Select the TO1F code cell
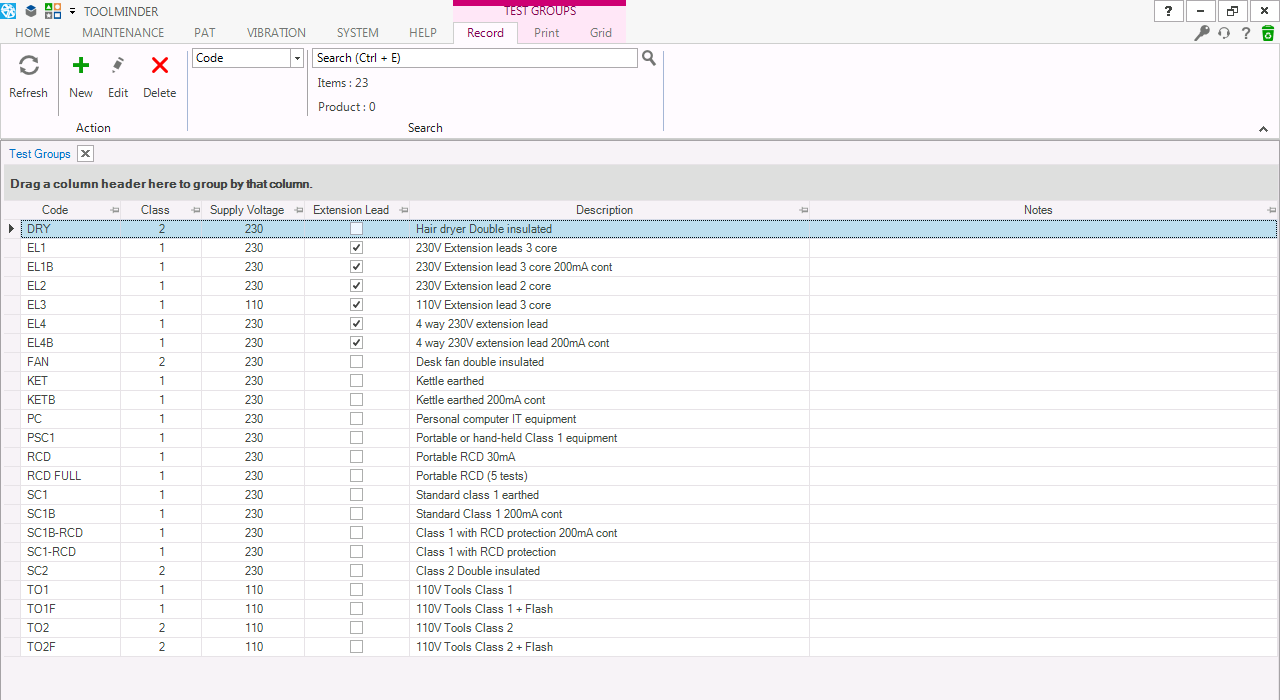The image size is (1280, 700). click(x=70, y=609)
